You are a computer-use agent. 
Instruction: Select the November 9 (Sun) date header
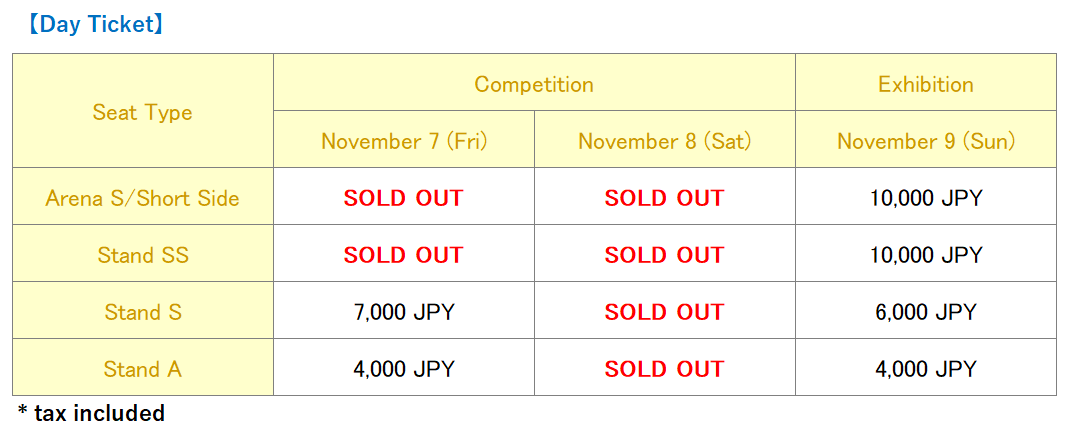pos(925,141)
